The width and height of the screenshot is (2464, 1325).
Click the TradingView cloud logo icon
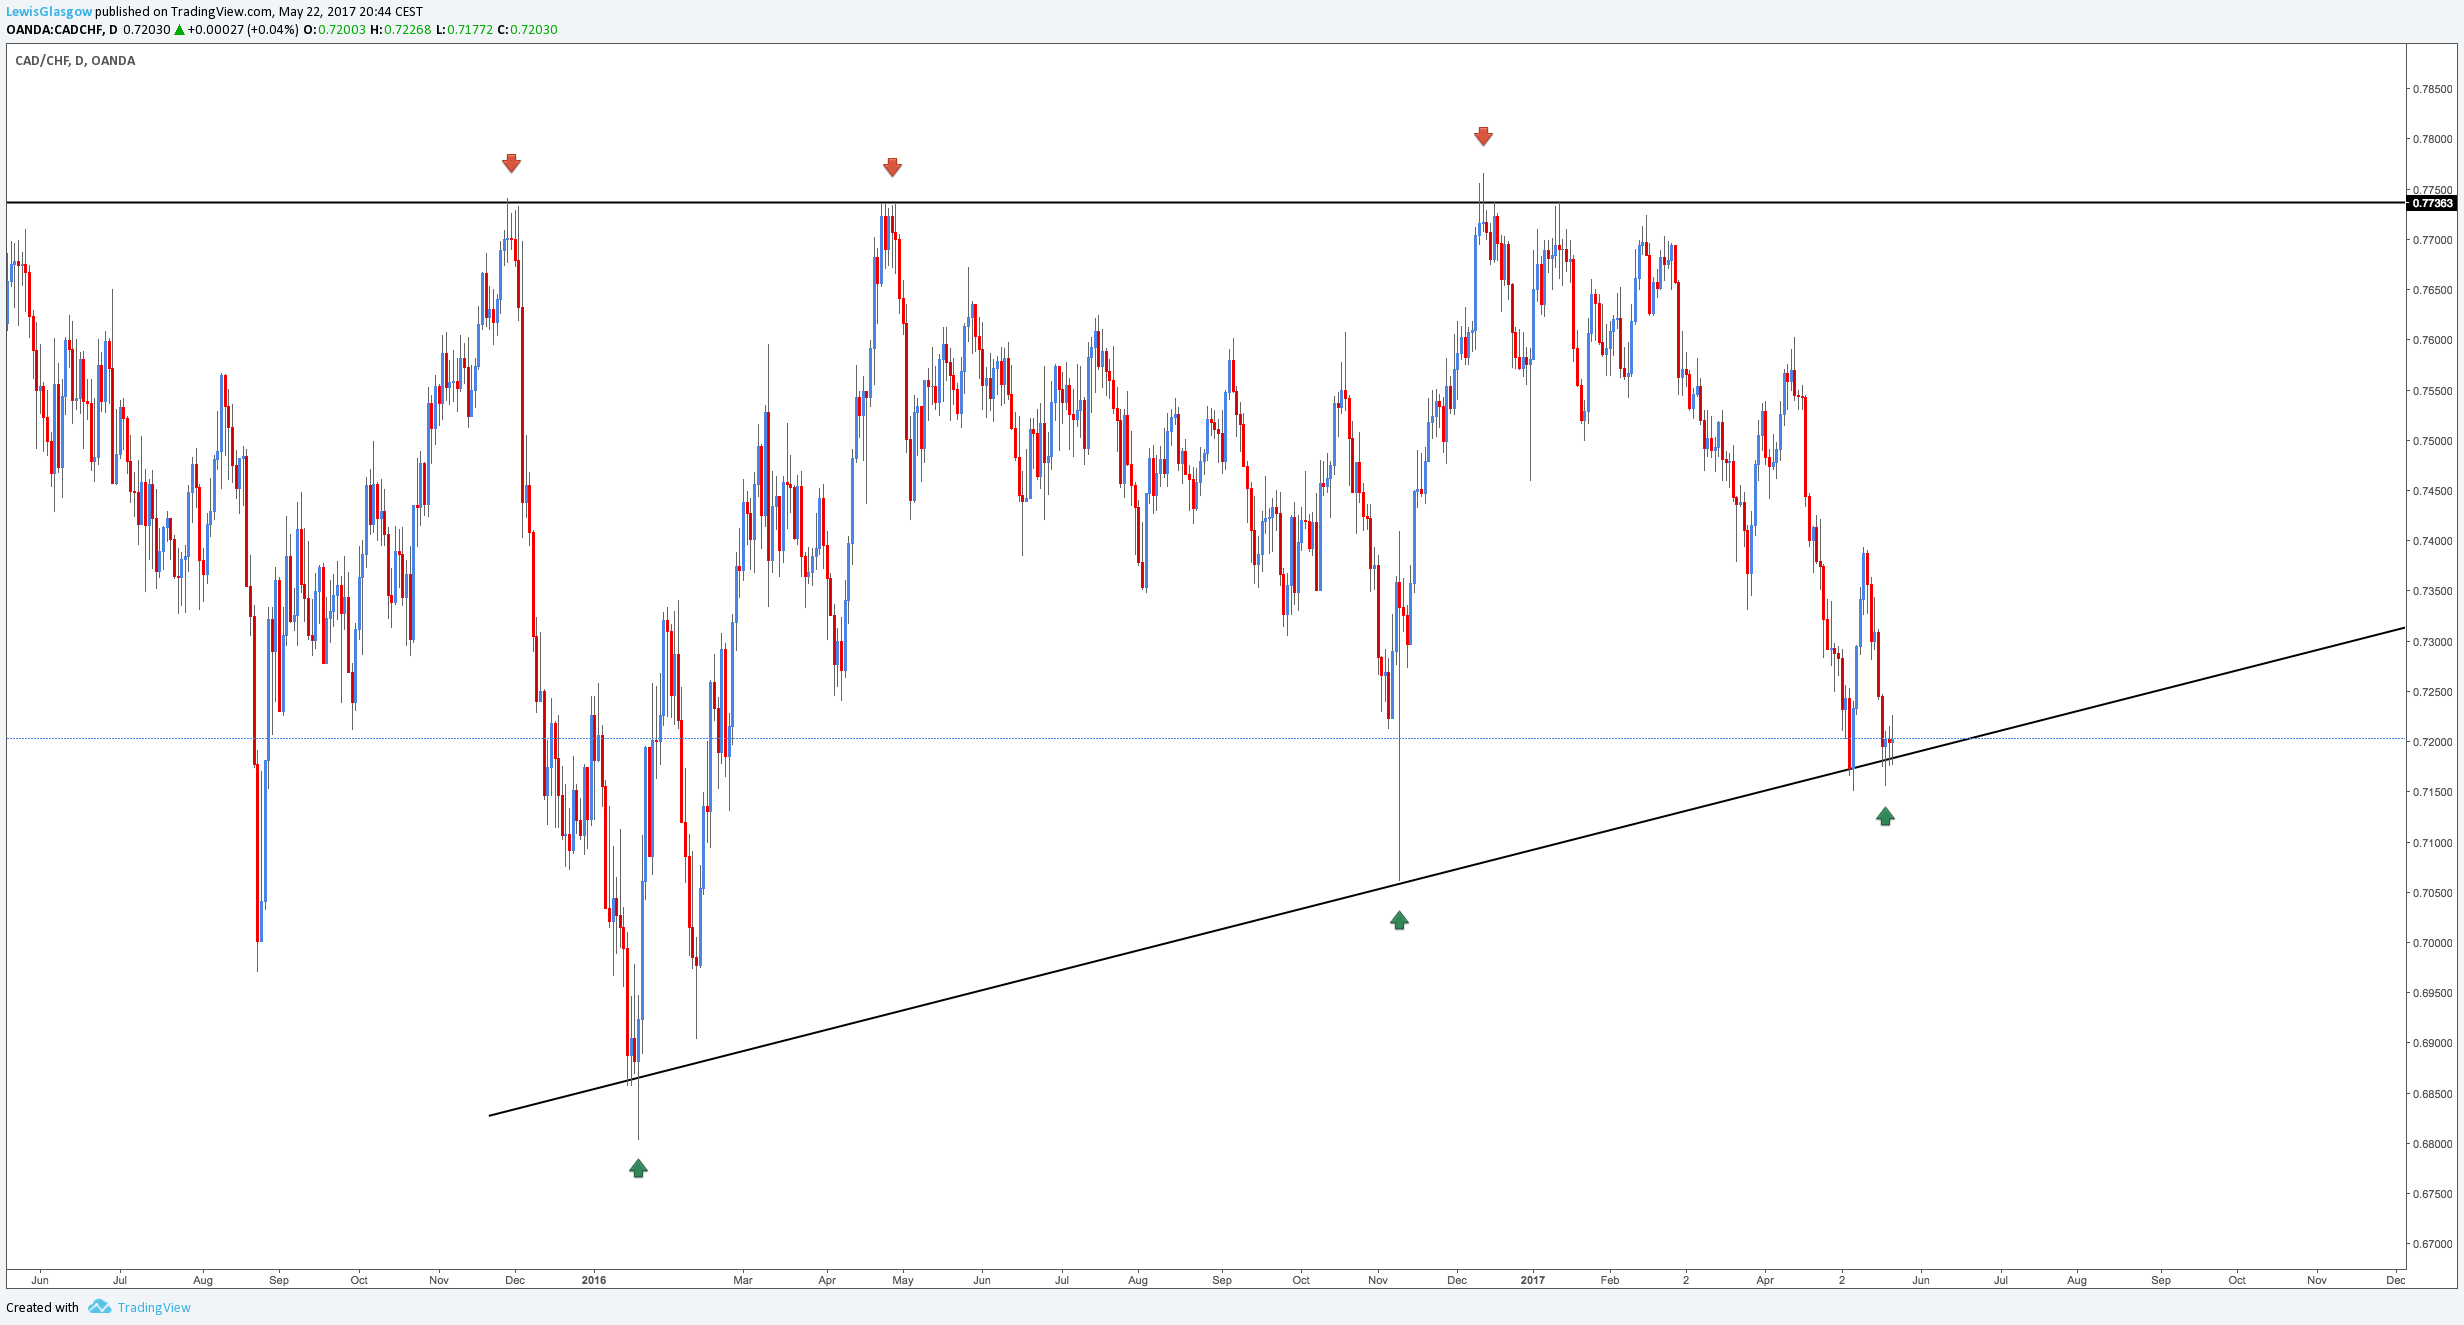tap(99, 1306)
